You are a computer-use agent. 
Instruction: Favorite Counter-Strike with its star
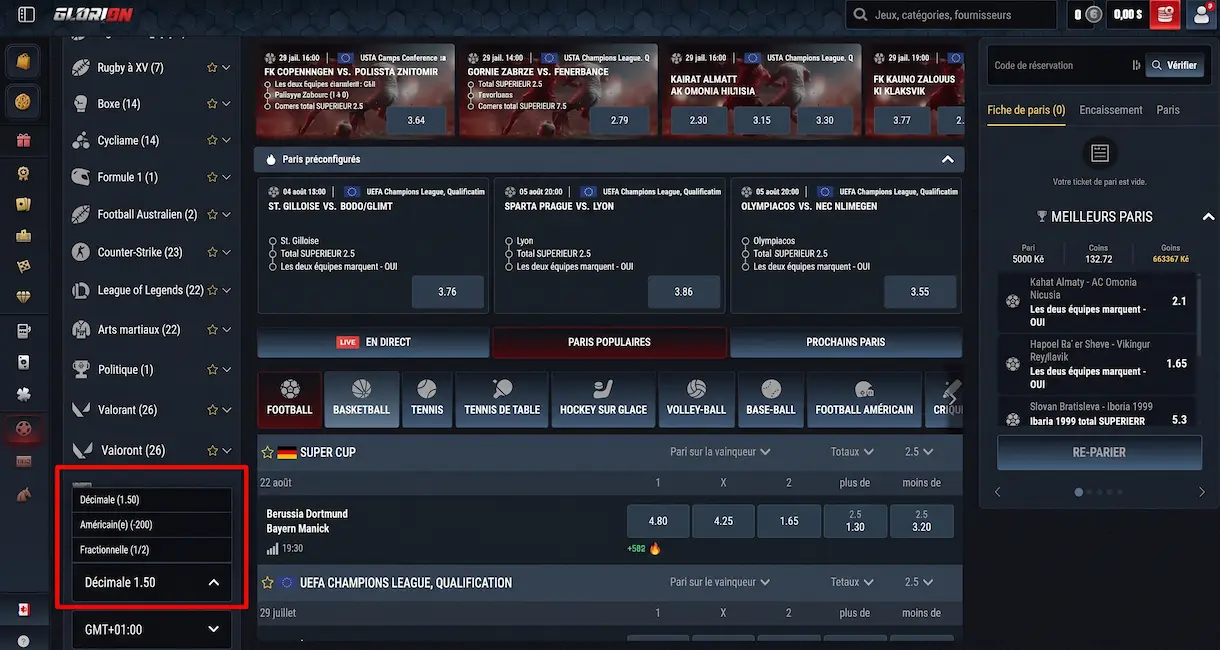[212, 253]
